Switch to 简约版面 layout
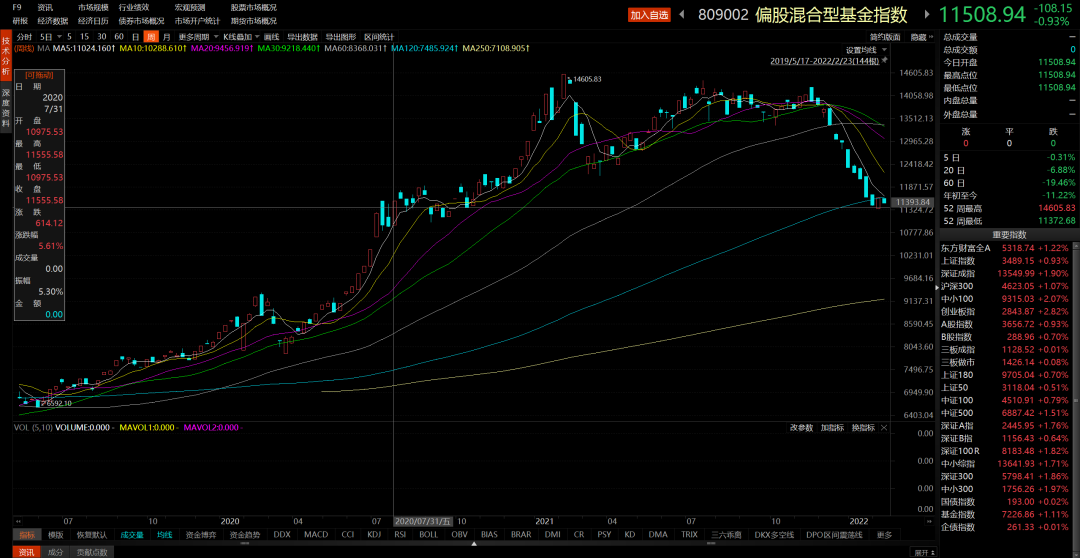1080x558 pixels. pos(884,37)
